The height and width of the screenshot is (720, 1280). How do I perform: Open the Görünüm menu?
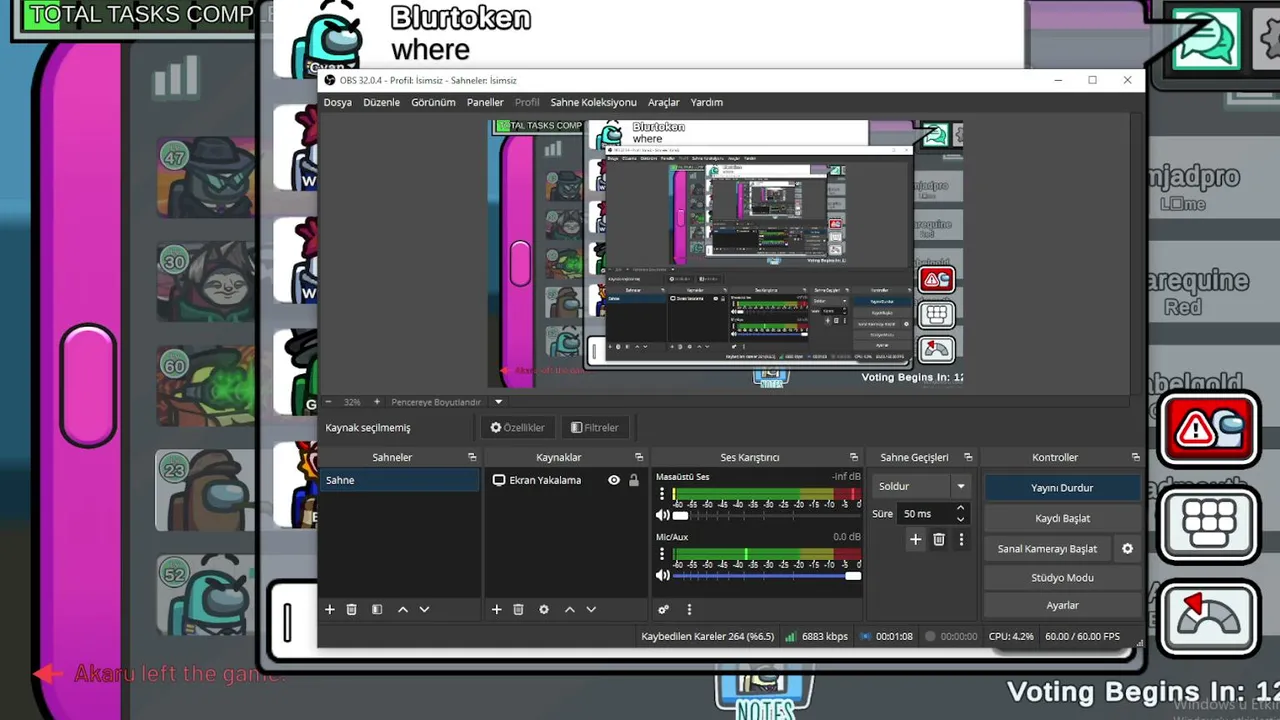[x=433, y=102]
